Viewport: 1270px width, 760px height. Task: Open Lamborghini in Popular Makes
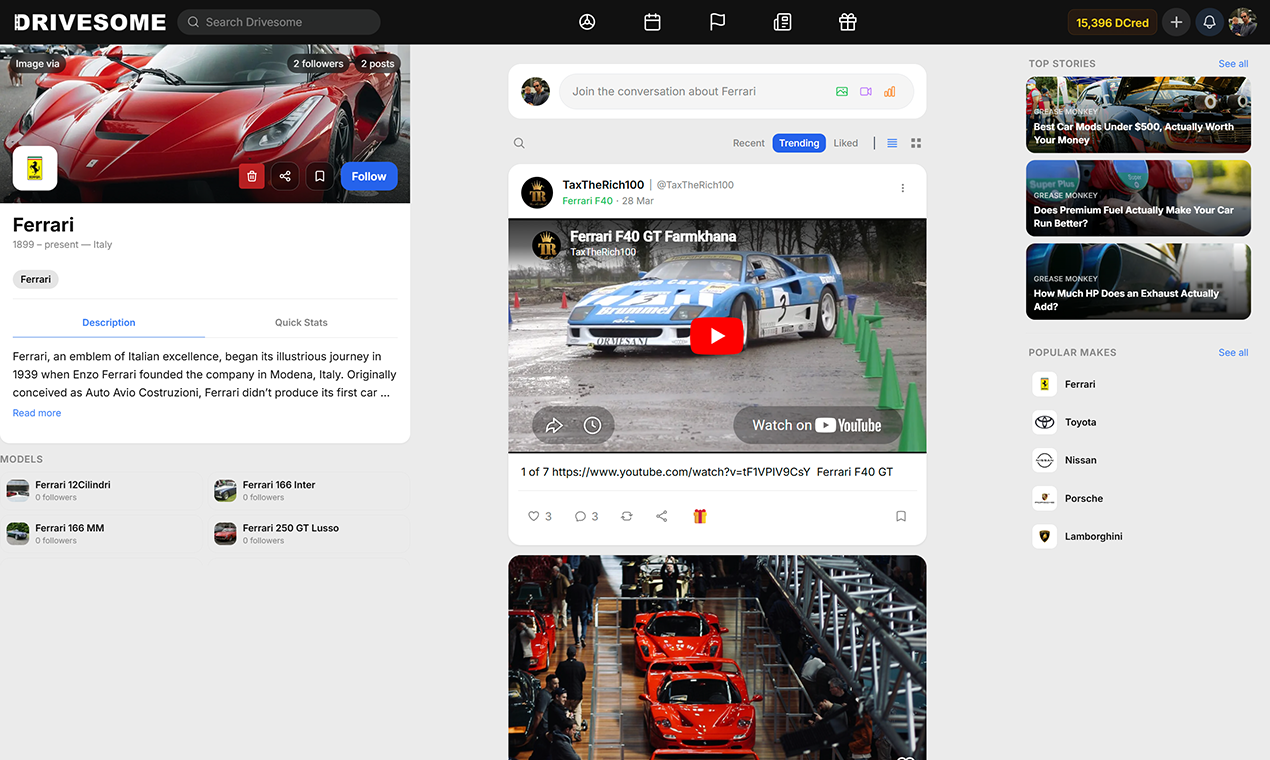[1078, 536]
